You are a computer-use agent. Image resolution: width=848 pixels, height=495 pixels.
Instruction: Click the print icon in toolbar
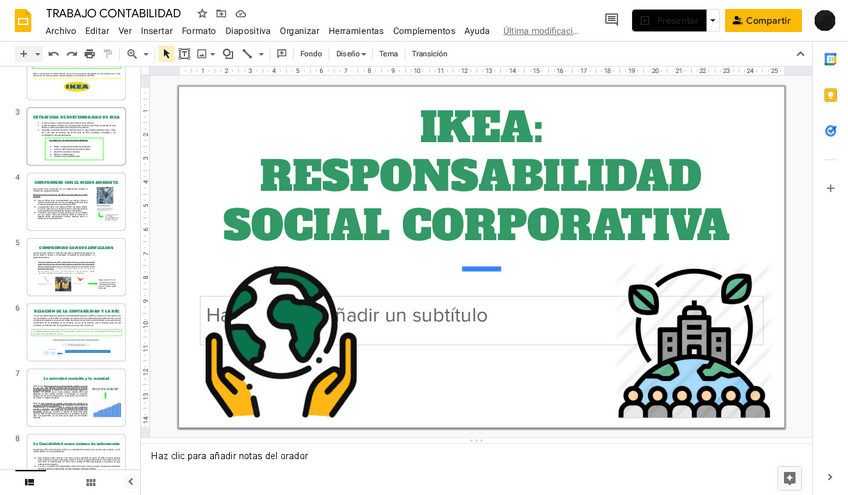pyautogui.click(x=90, y=54)
